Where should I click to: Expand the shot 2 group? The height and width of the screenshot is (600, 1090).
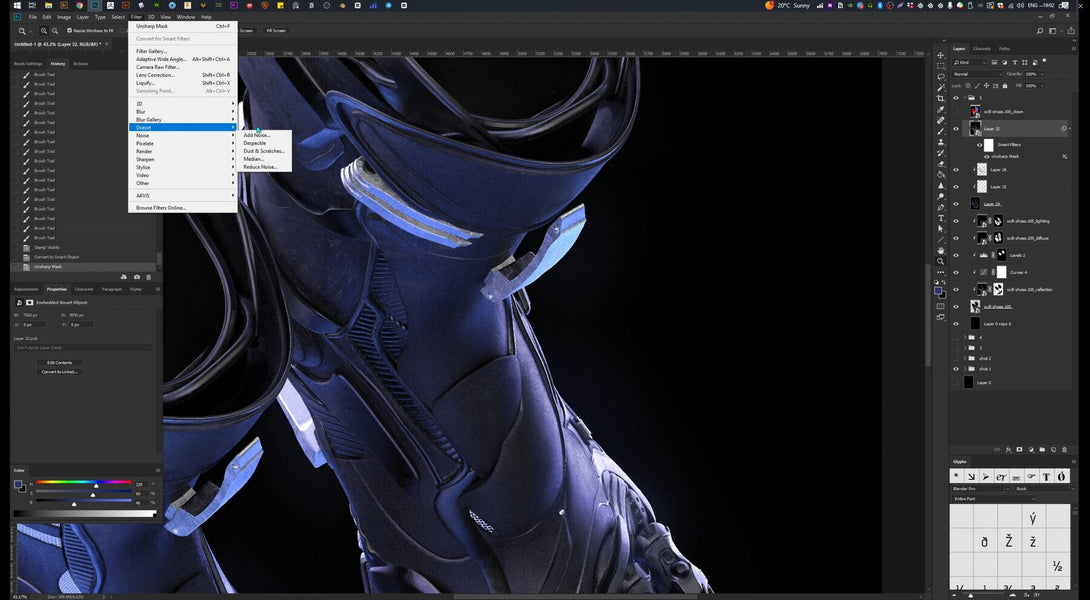963,358
